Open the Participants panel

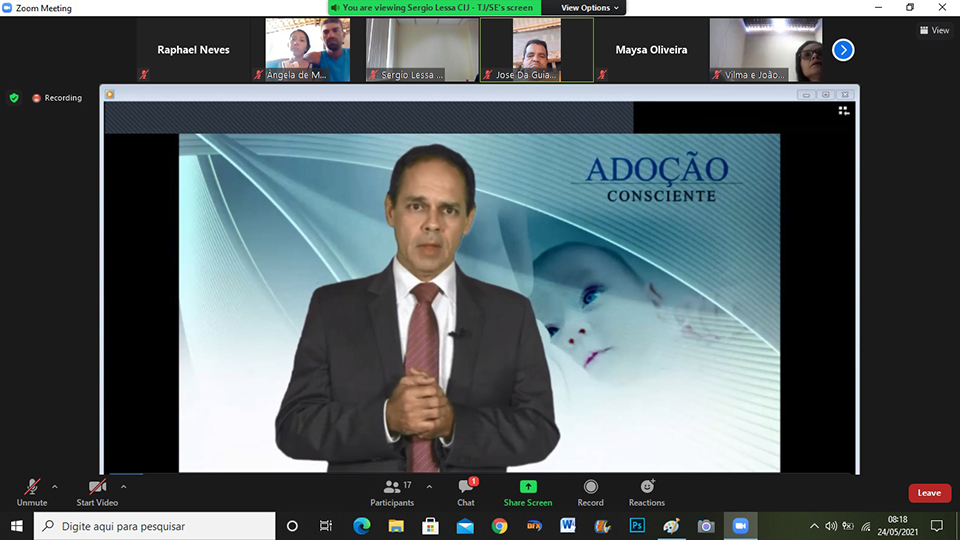click(x=391, y=492)
